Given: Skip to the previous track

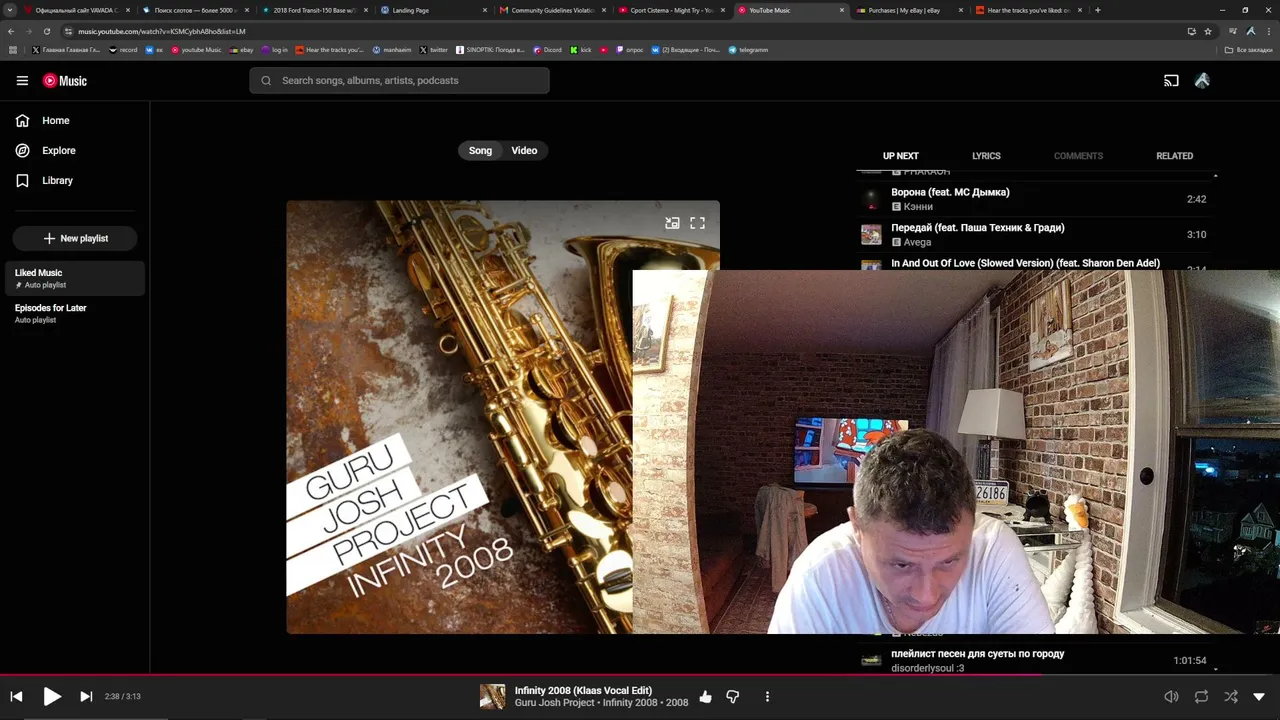Looking at the screenshot, I should click(16, 697).
